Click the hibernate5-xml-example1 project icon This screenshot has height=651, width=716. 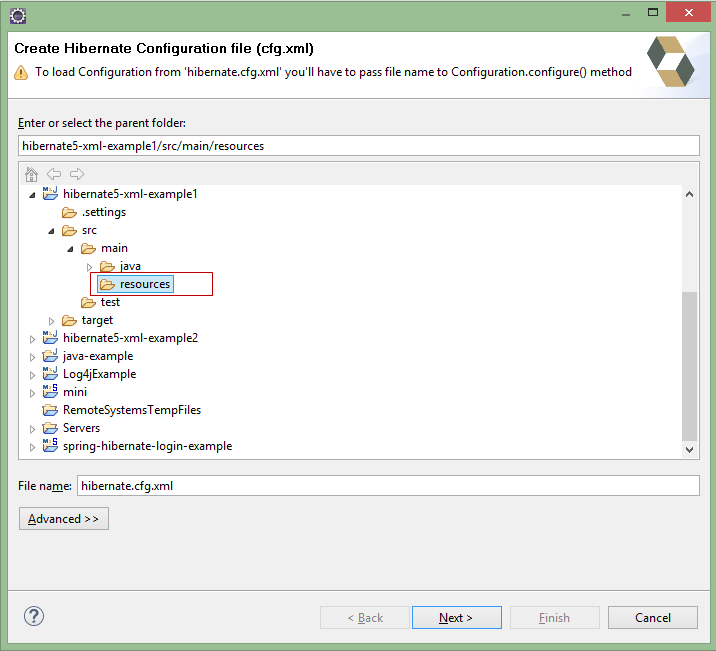pyautogui.click(x=50, y=194)
